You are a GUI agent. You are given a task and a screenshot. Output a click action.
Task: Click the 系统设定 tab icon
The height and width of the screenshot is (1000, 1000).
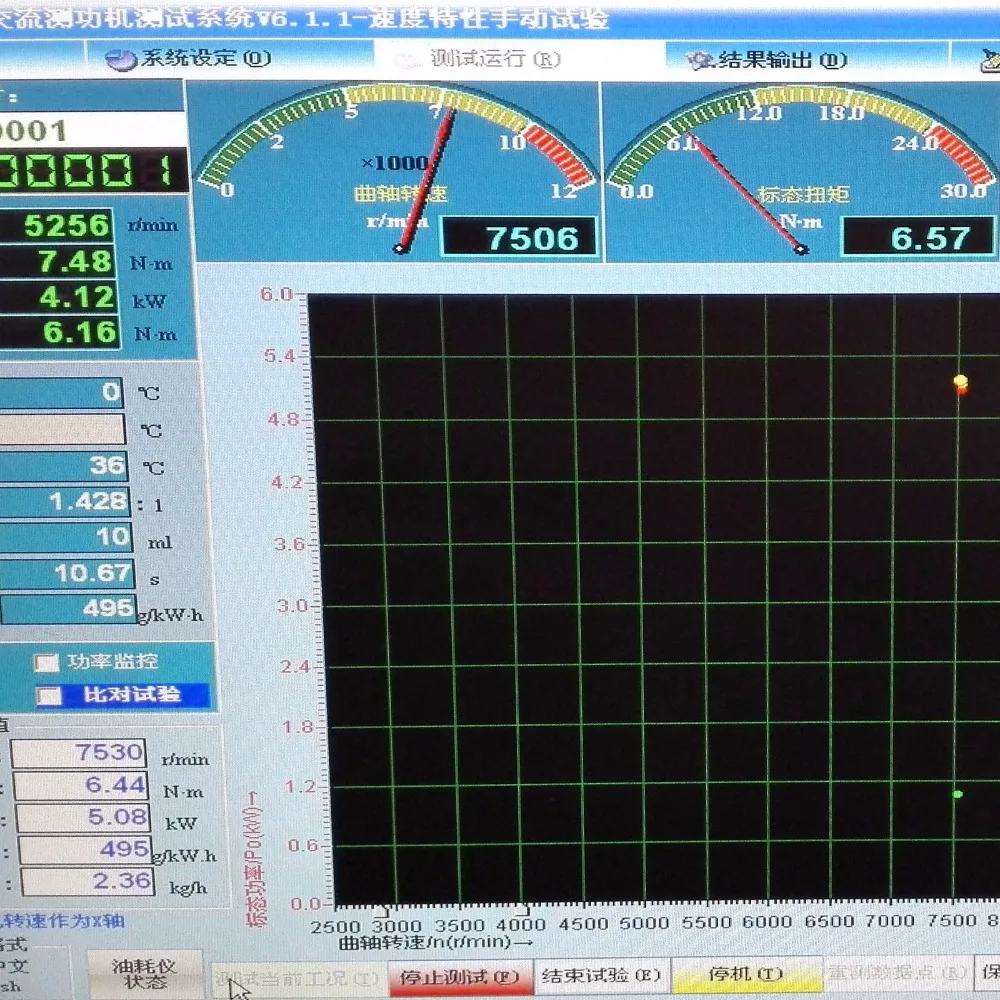pyautogui.click(x=120, y=60)
